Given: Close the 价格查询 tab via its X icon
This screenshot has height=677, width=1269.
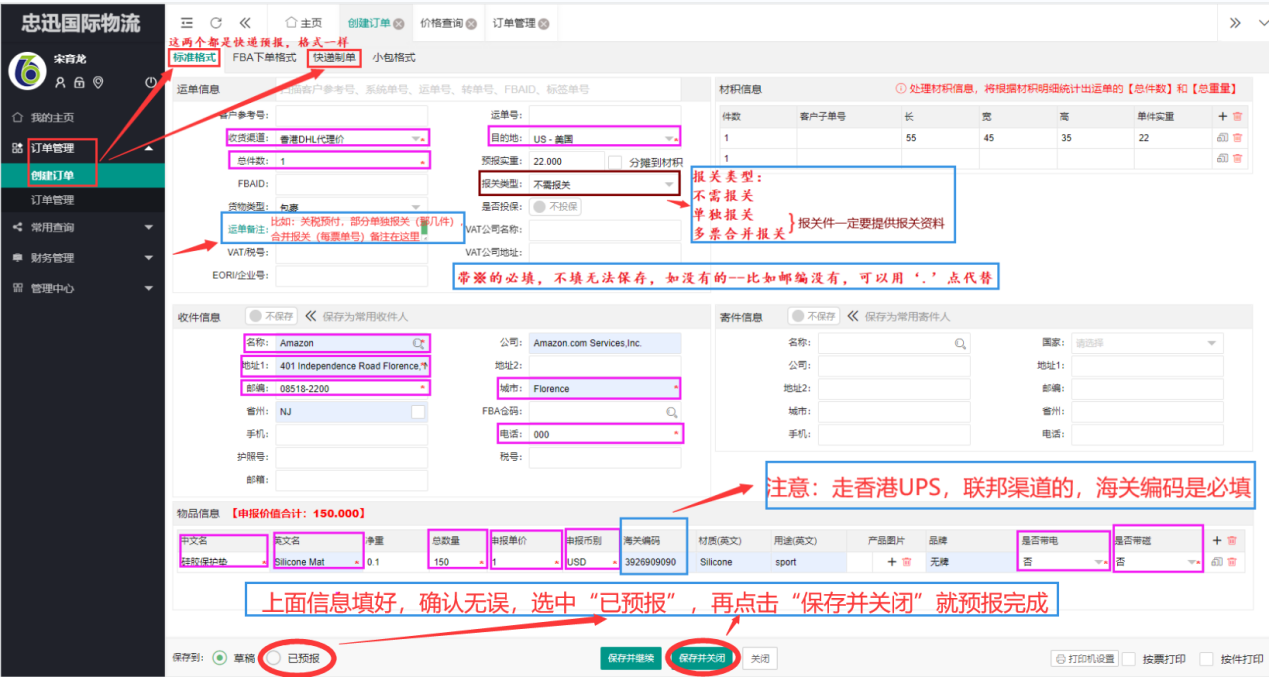Looking at the screenshot, I should coord(471,23).
